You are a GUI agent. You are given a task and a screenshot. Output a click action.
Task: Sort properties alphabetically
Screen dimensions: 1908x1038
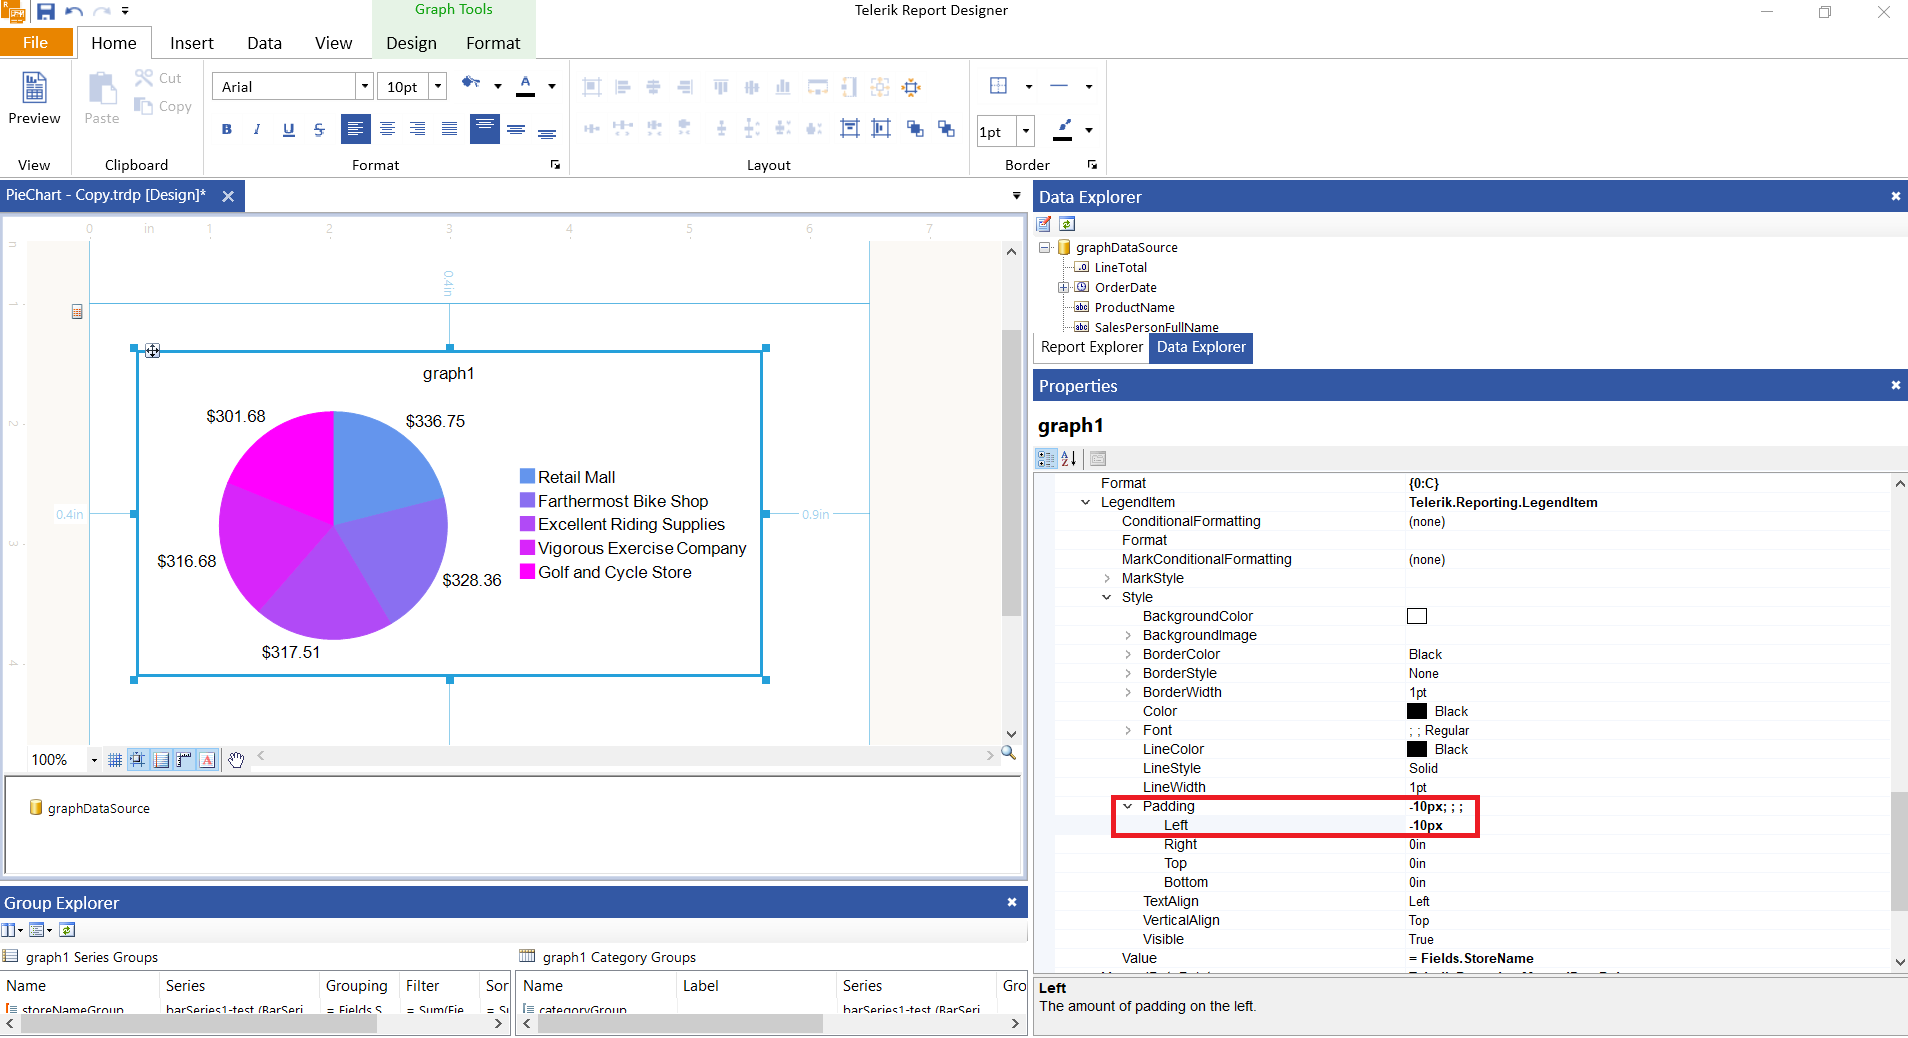(1069, 459)
